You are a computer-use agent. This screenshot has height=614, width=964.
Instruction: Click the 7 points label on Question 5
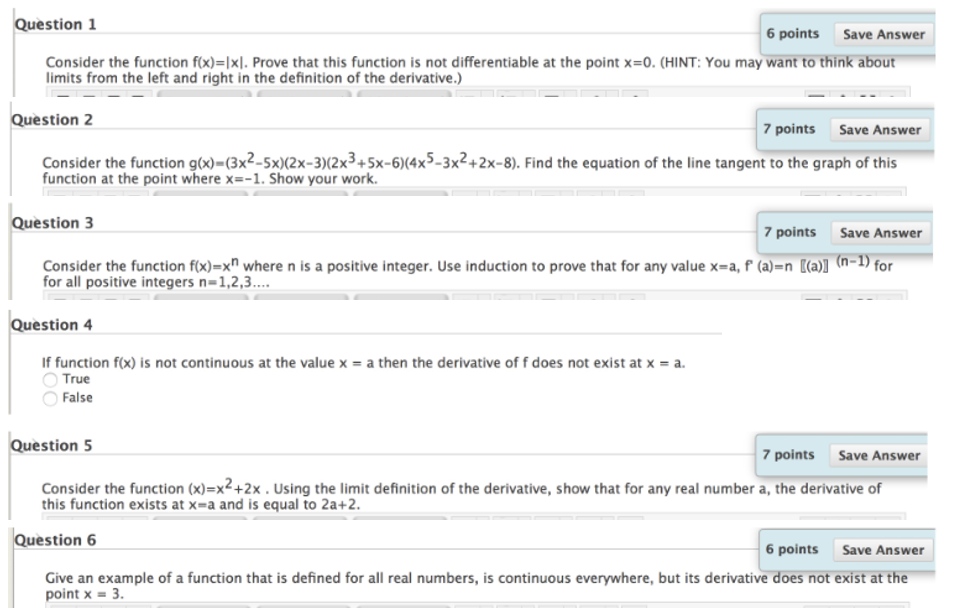click(788, 455)
